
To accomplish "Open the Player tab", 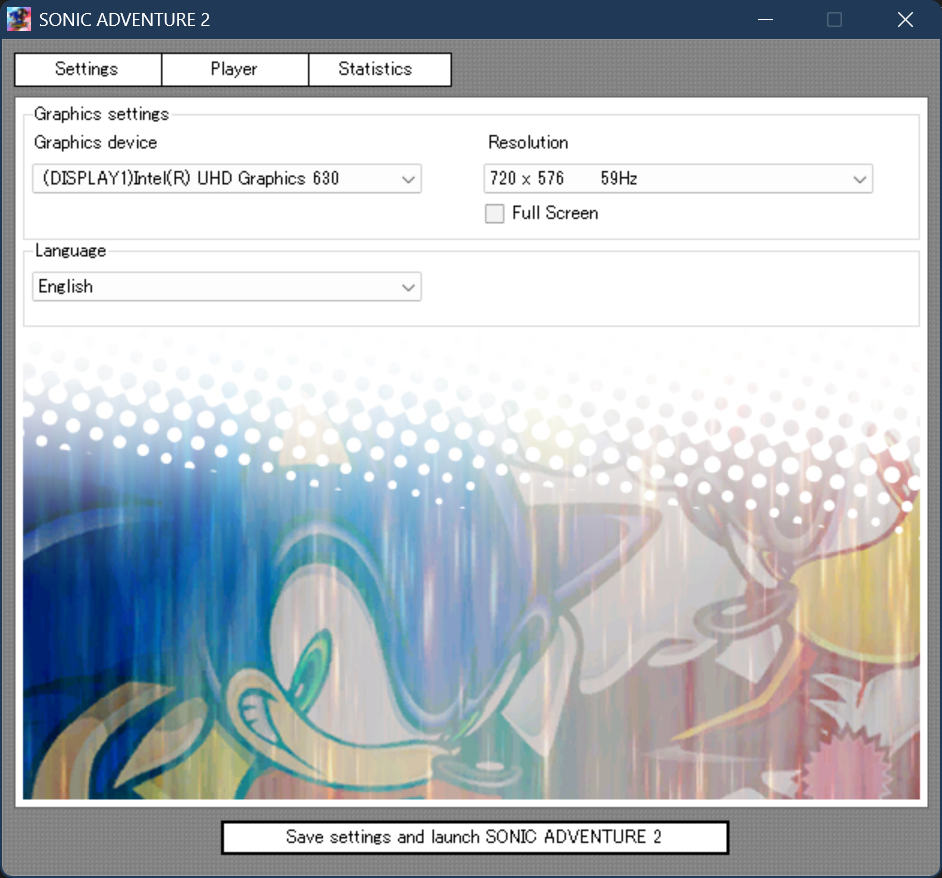I will pyautogui.click(x=234, y=69).
